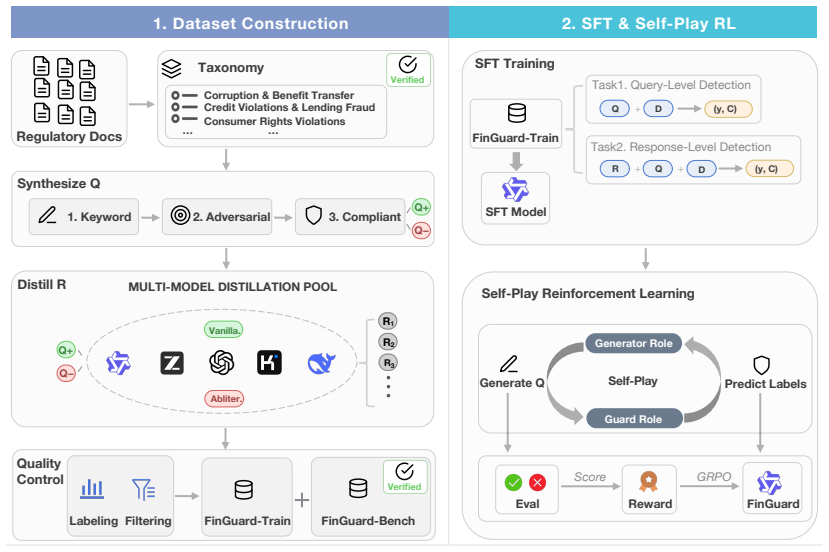This screenshot has height=552, width=829.
Task: Click the target icon beside 2. Adversarial
Action: point(180,216)
